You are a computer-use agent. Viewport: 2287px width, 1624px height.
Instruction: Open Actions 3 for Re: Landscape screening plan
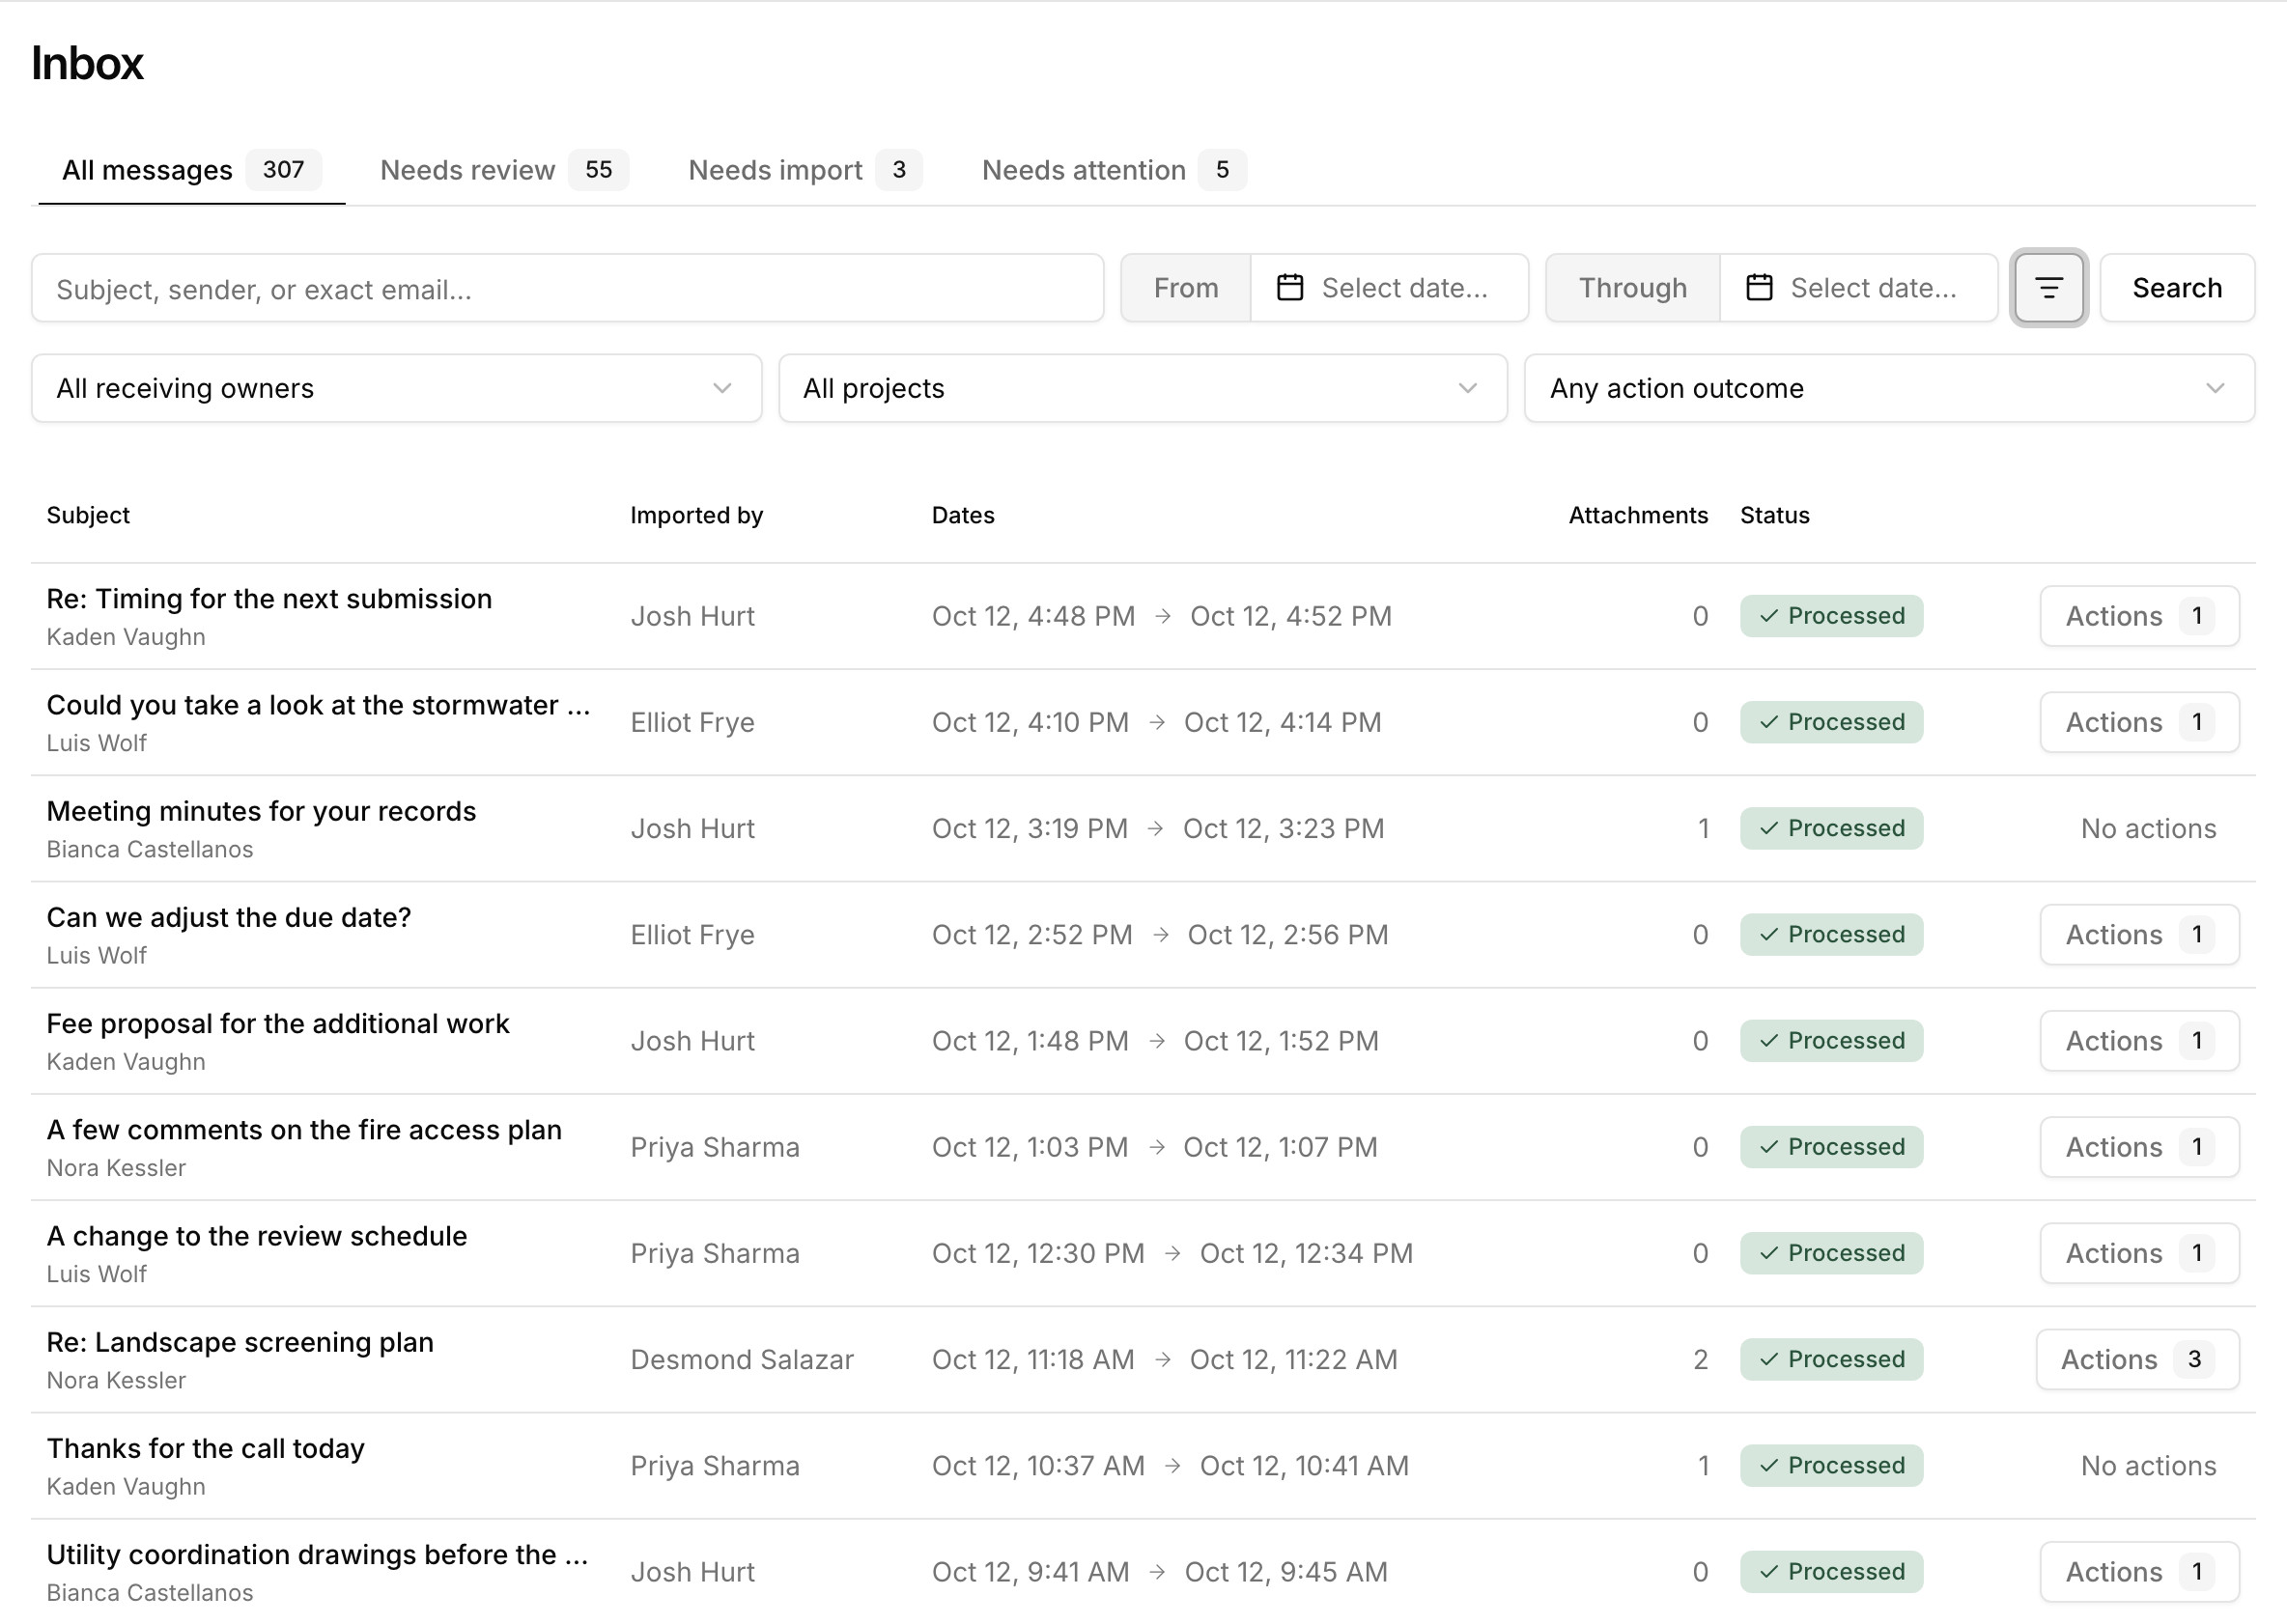click(x=2137, y=1360)
